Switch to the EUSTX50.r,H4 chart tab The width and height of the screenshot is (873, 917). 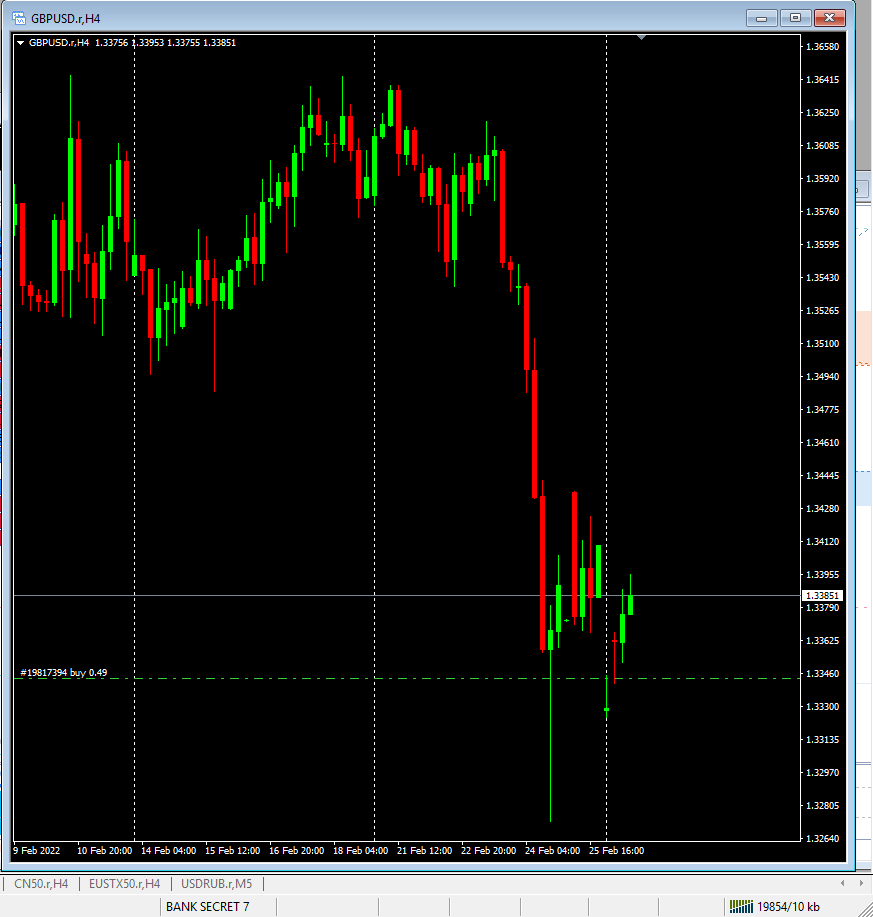pos(125,884)
